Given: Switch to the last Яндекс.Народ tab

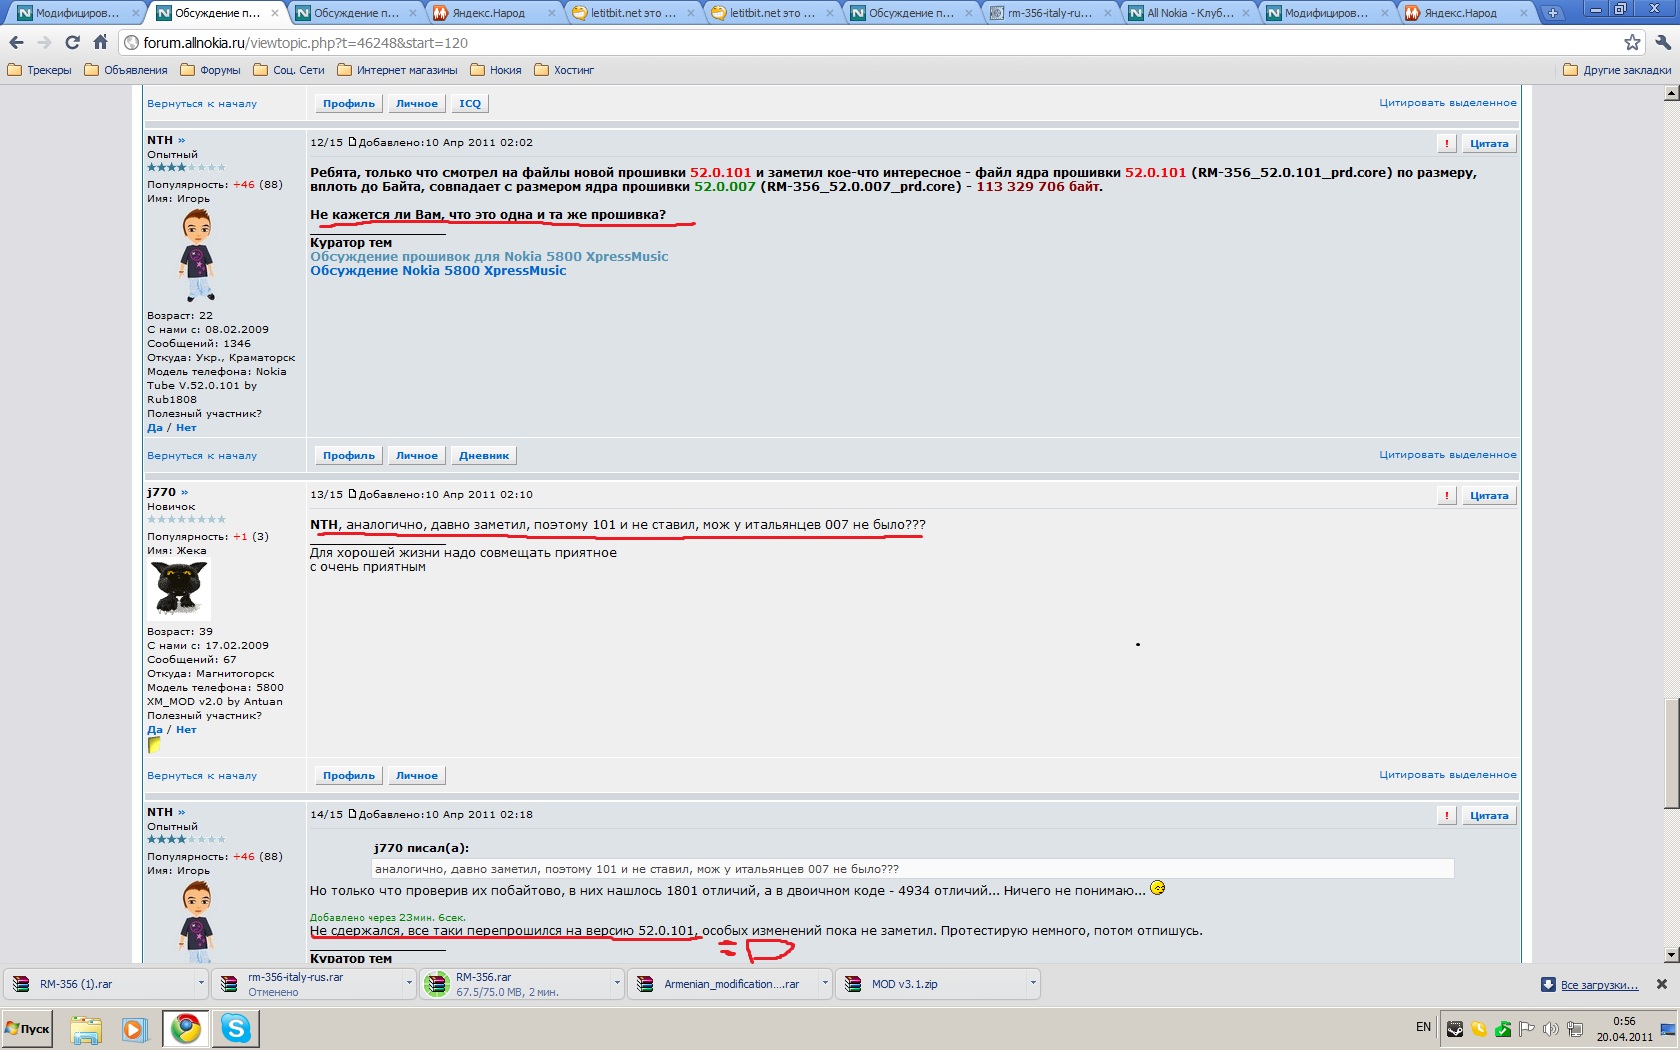Looking at the screenshot, I should [1467, 13].
